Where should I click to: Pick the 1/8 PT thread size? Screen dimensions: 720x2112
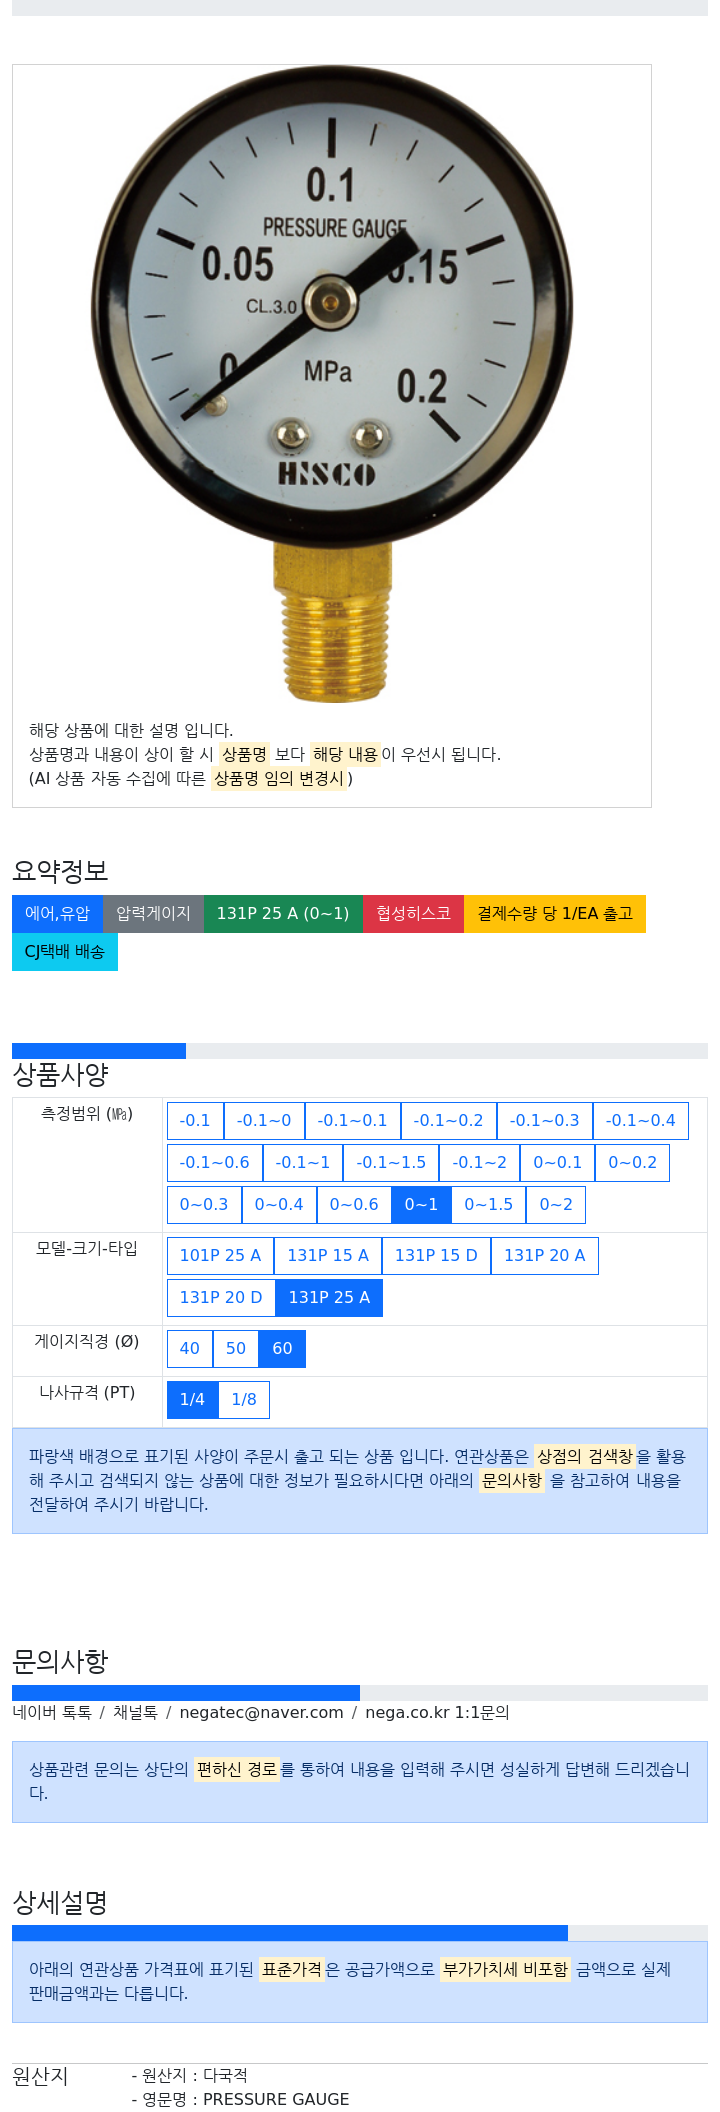(244, 1400)
